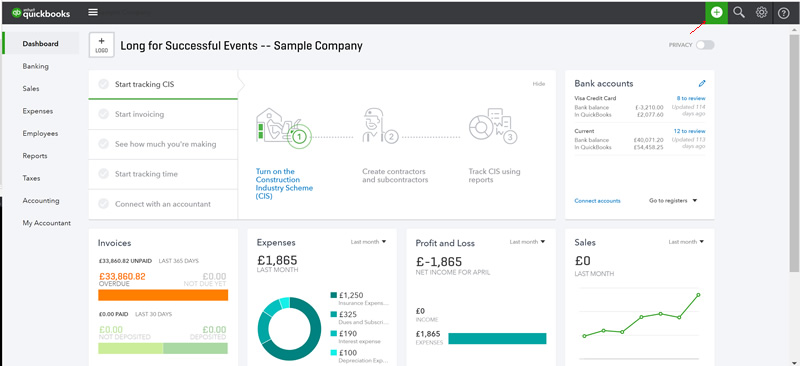
Task: Click the £-1,865 net income figure
Action: click(439, 261)
